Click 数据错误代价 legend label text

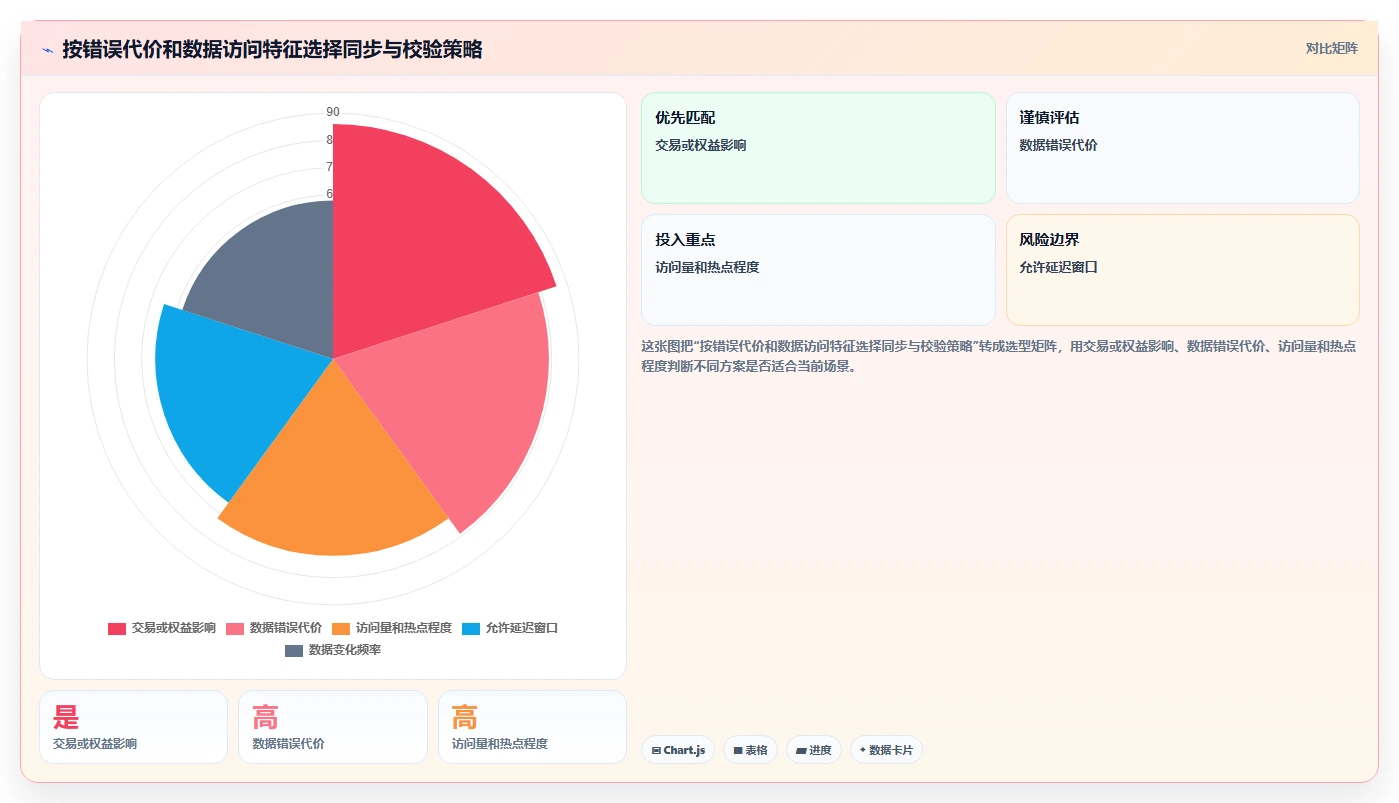pos(286,628)
